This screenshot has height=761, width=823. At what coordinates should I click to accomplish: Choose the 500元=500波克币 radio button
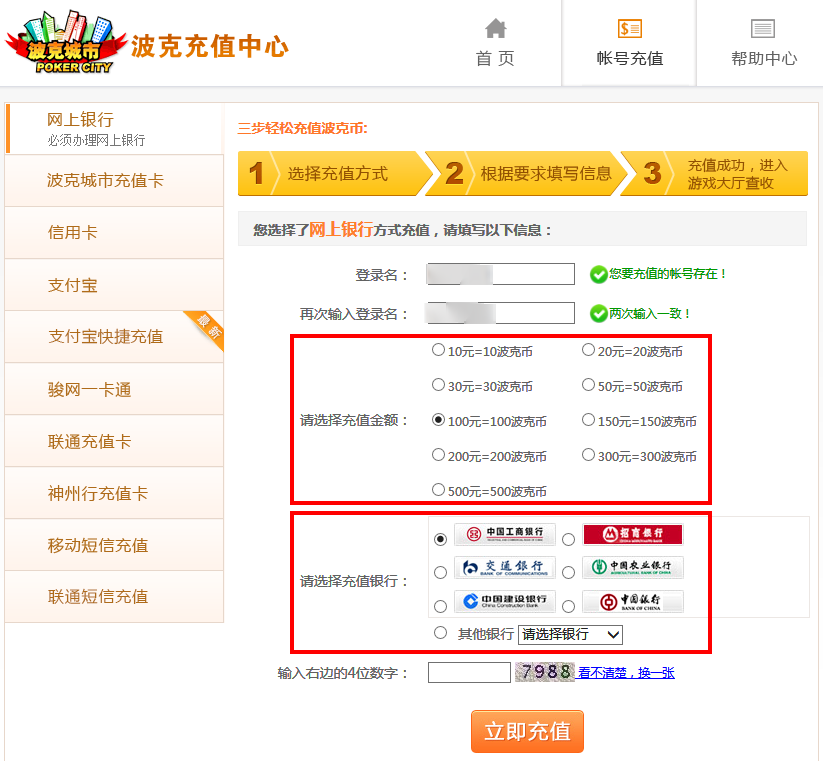[438, 490]
